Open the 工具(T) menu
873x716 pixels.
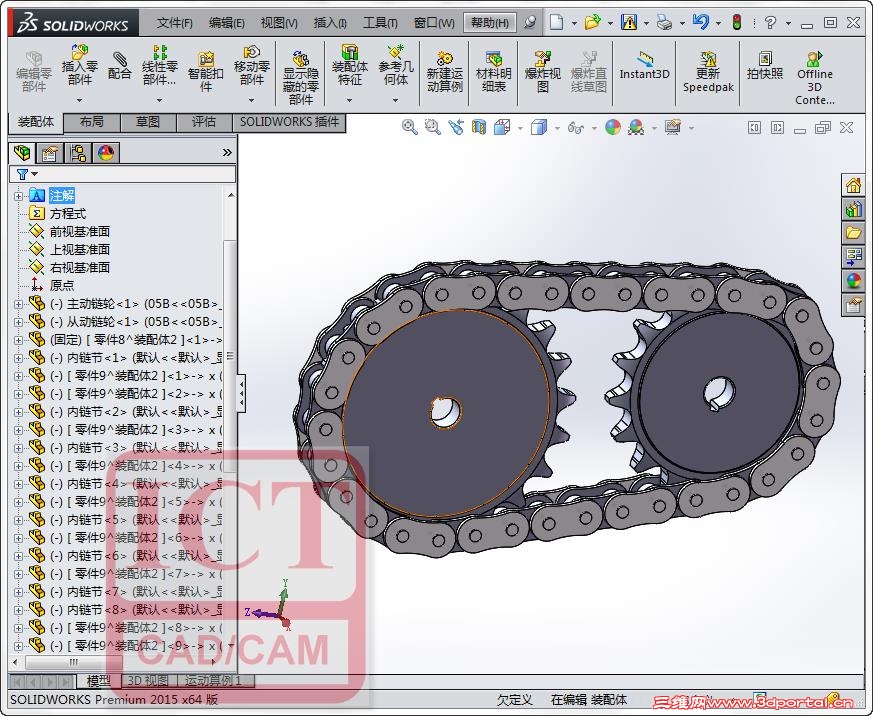point(380,23)
